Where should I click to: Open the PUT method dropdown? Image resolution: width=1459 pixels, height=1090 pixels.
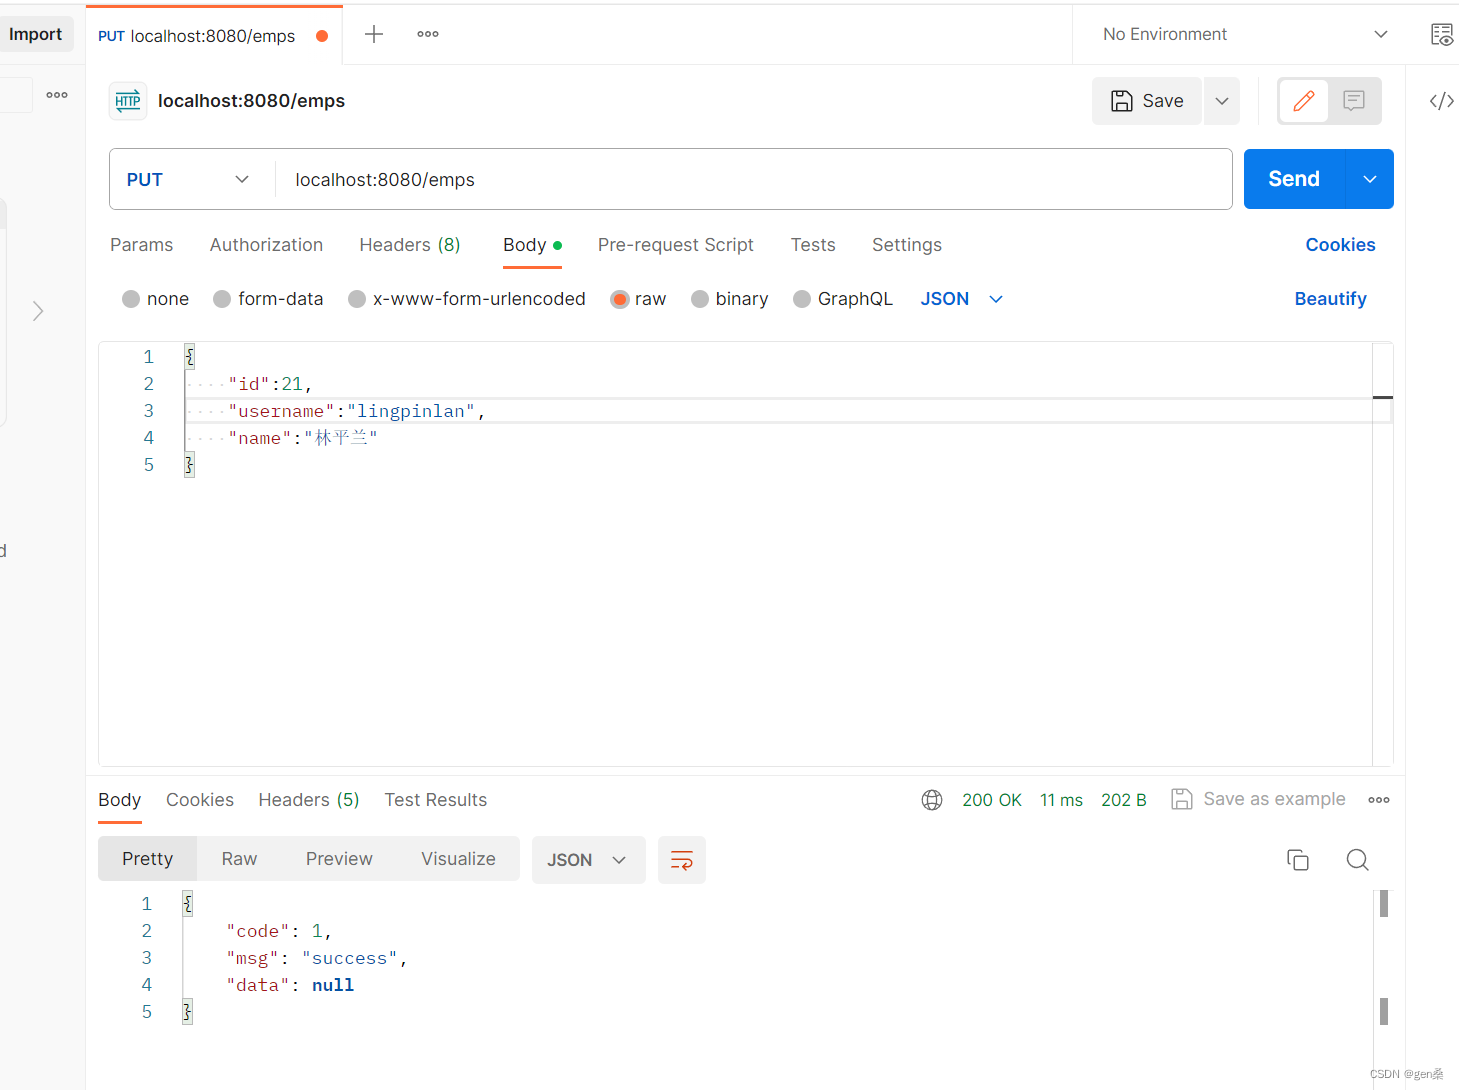188,180
